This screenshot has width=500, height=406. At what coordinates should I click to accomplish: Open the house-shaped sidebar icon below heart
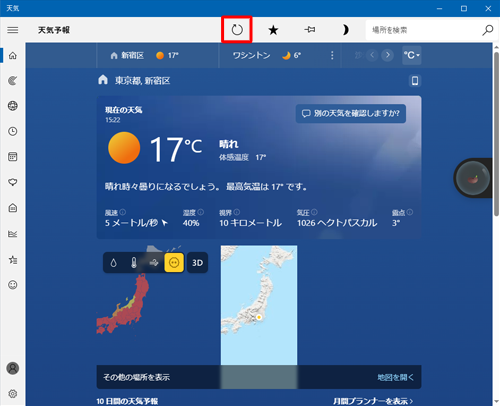(x=13, y=208)
